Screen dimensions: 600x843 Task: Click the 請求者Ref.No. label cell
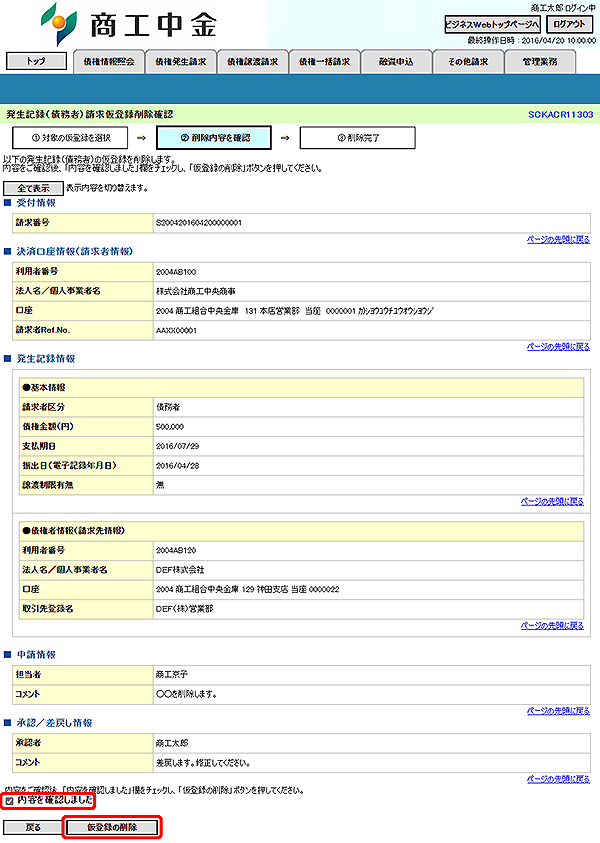pos(83,331)
